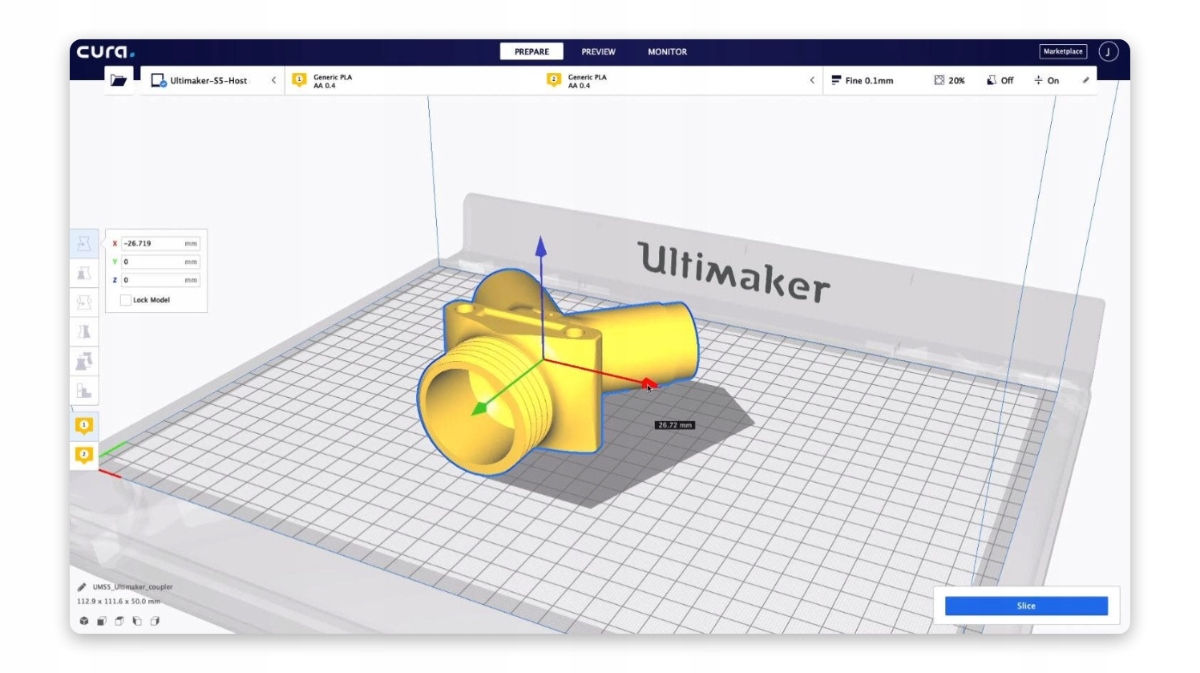Click the Slice button
Screen dimensions: 1200x673
1026,606
